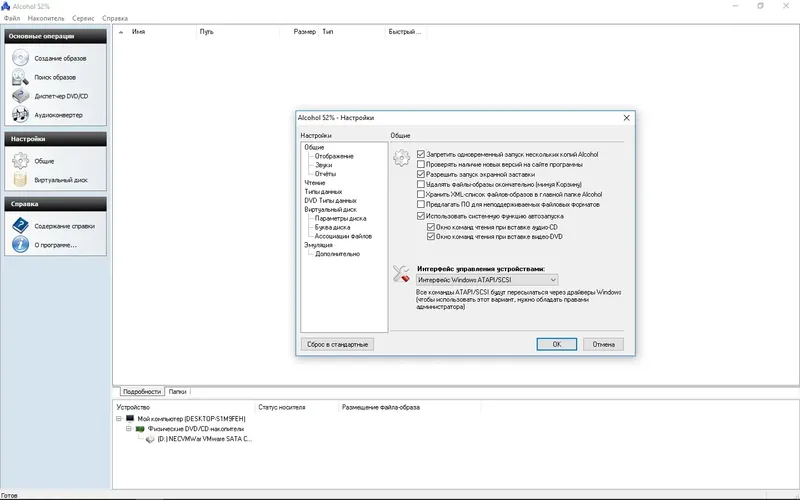Collapse Мой компьютер tree node
This screenshot has height=500, width=800.
(119, 419)
